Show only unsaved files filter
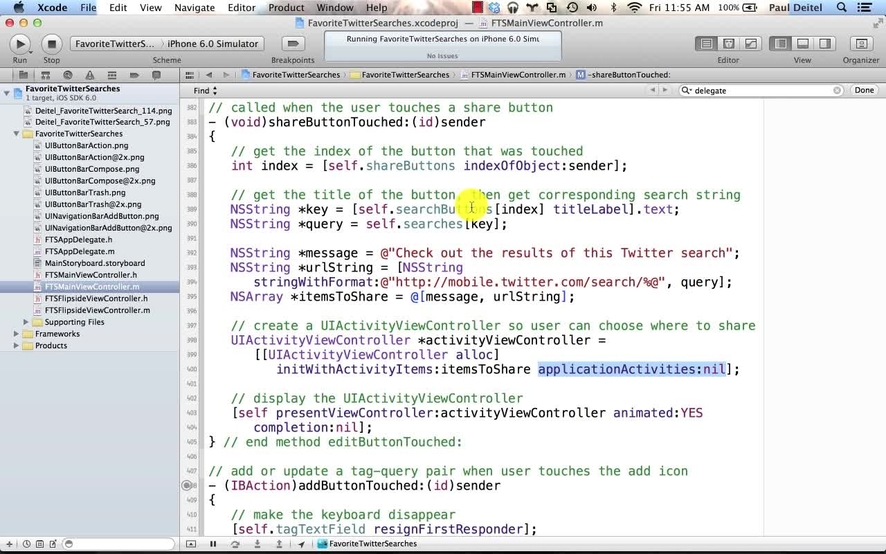The image size is (886, 554). pyautogui.click(x=53, y=544)
